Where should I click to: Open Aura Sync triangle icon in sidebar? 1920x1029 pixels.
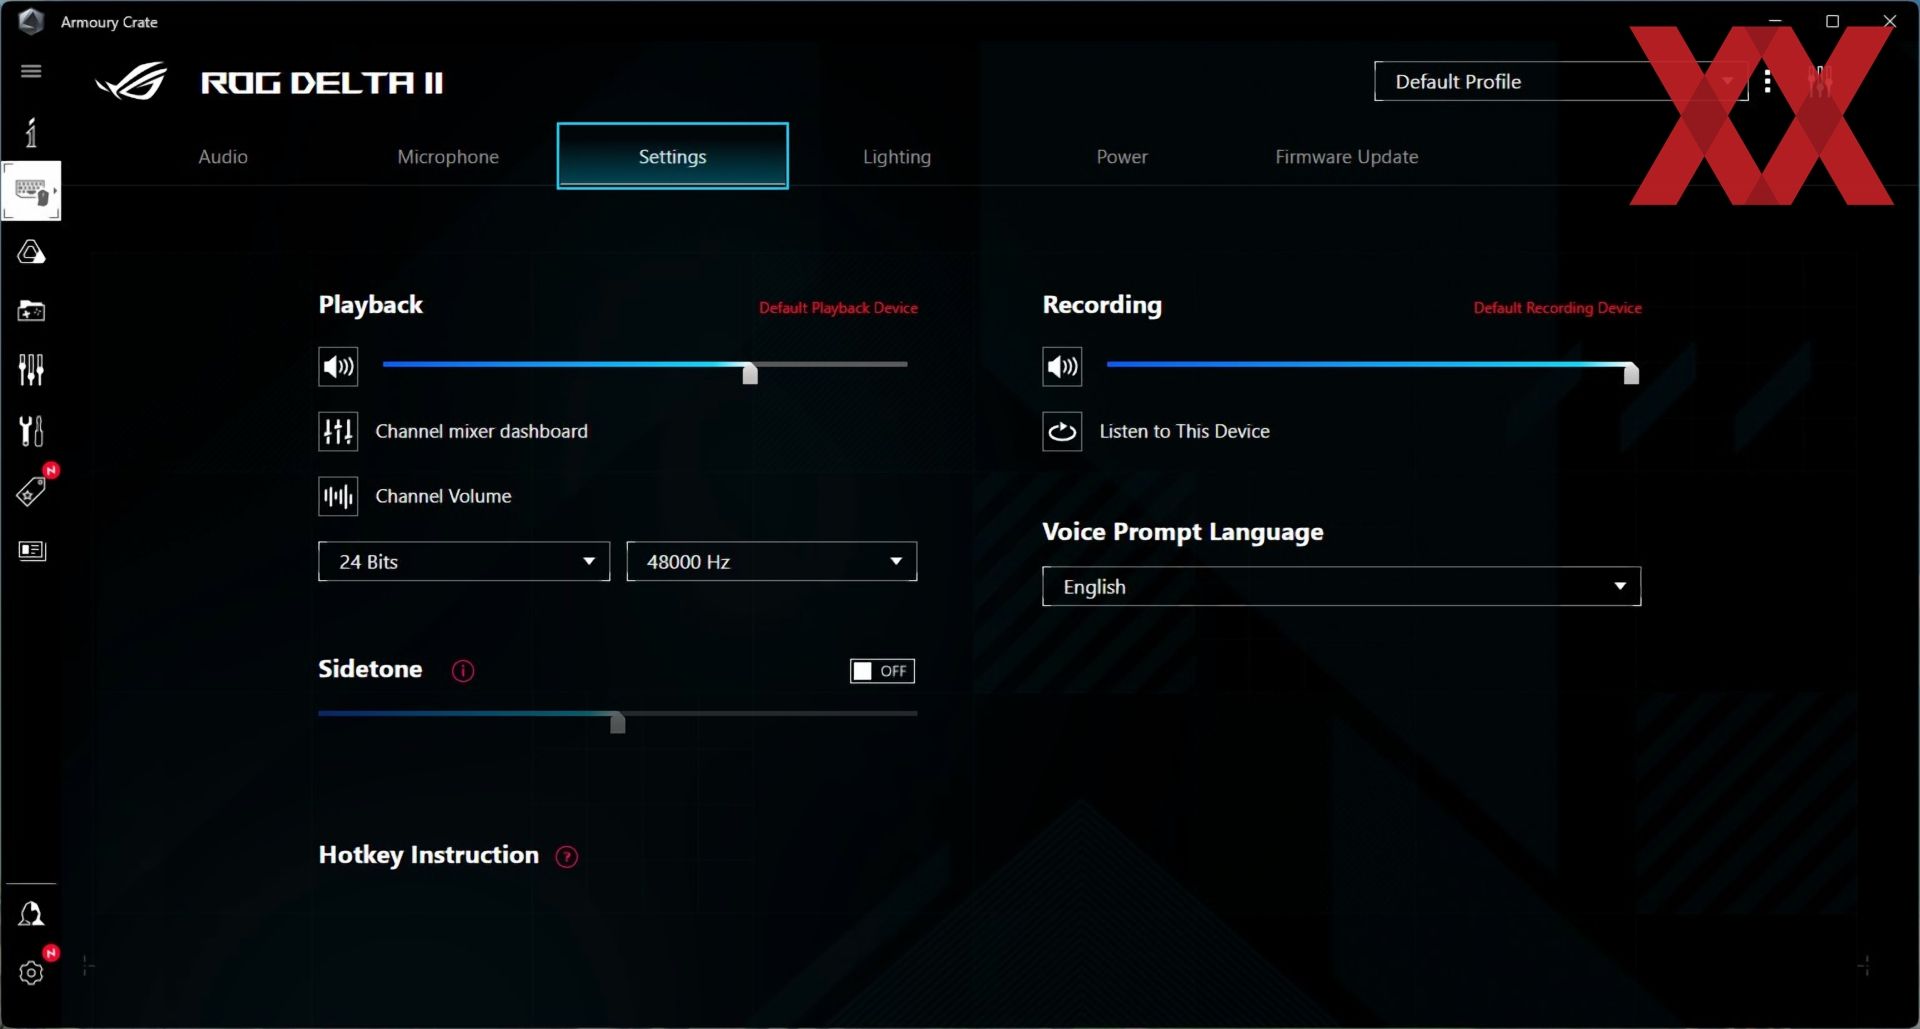31,252
